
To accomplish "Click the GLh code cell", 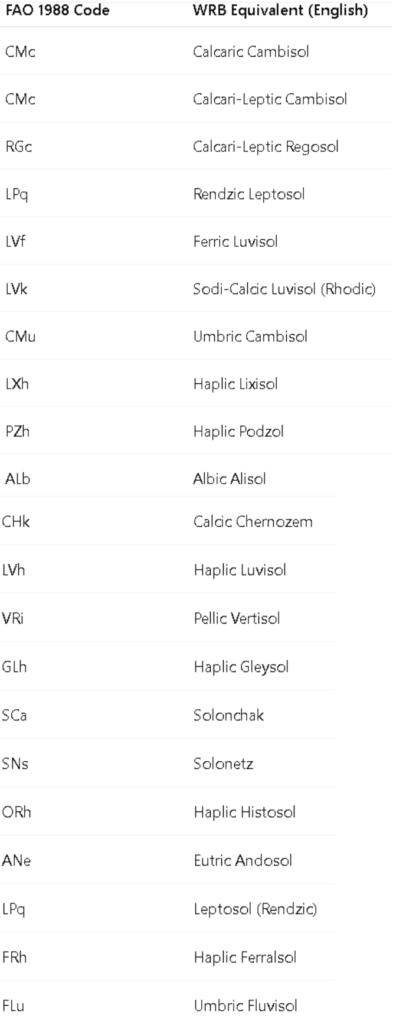I will coord(15,666).
